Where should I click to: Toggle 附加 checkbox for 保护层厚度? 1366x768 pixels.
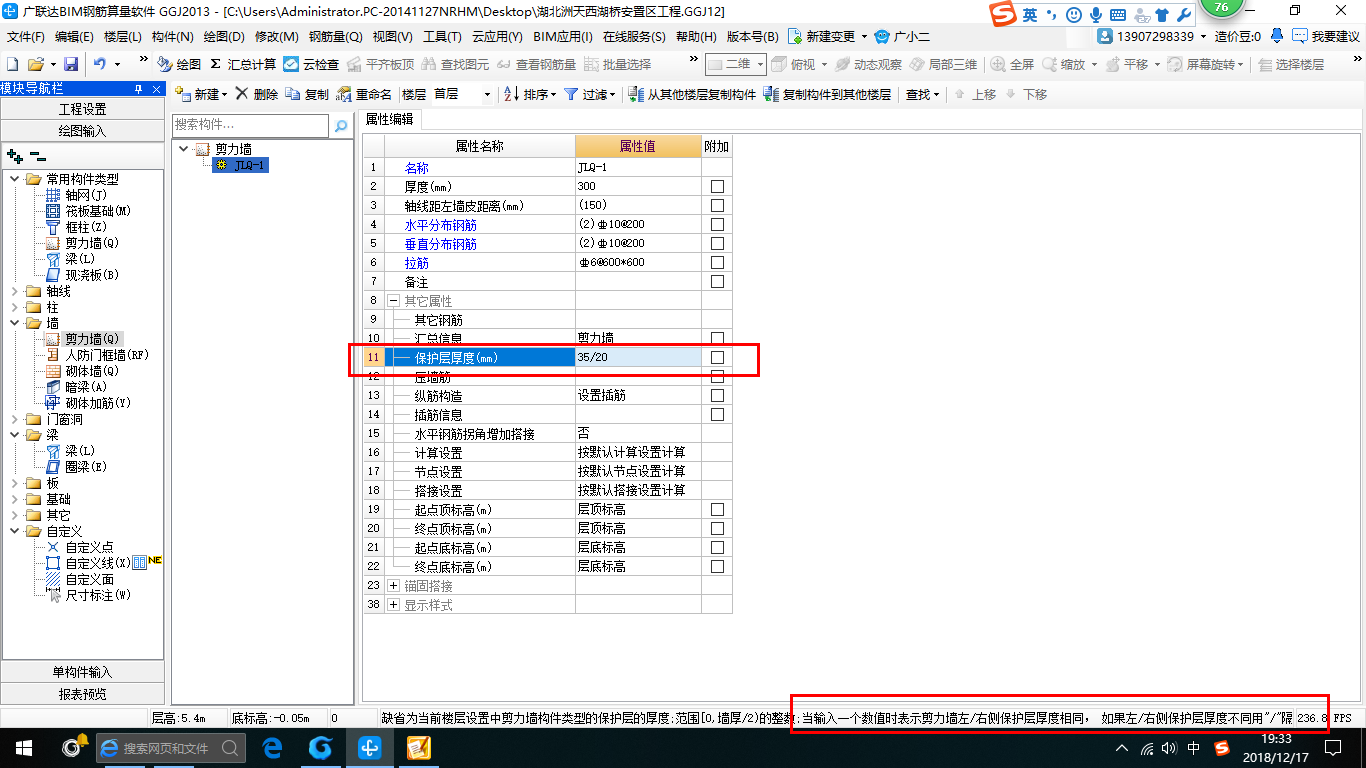[717, 357]
